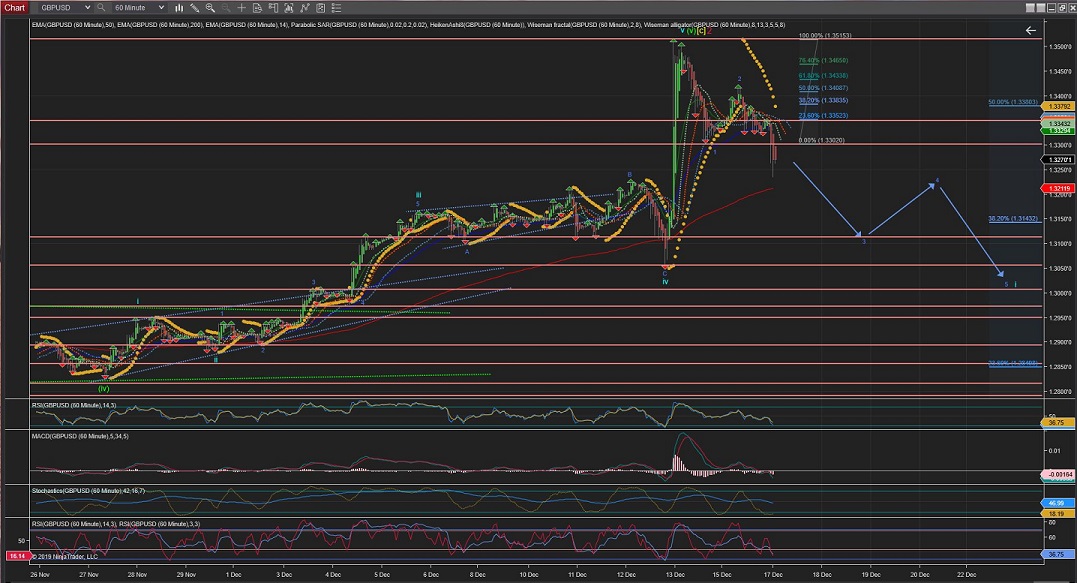The width and height of the screenshot is (1077, 583).
Task: Click the 100.00% (1.35153) Fibonacci label
Action: 825,36
